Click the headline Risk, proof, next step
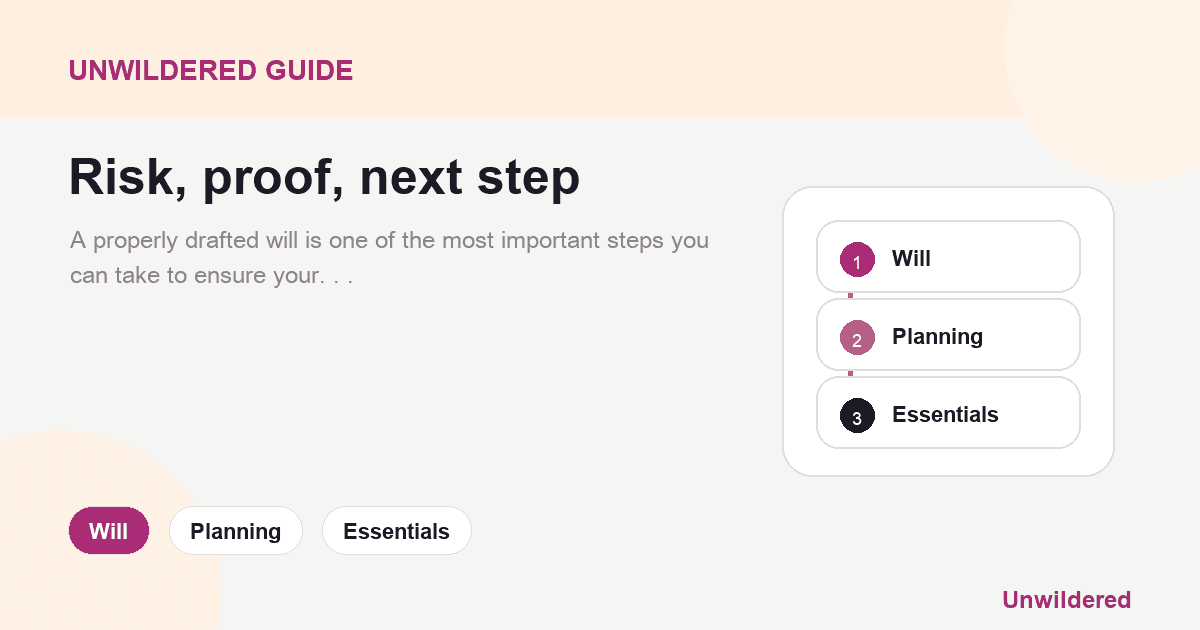Screen dimensions: 1200x630 tap(324, 178)
